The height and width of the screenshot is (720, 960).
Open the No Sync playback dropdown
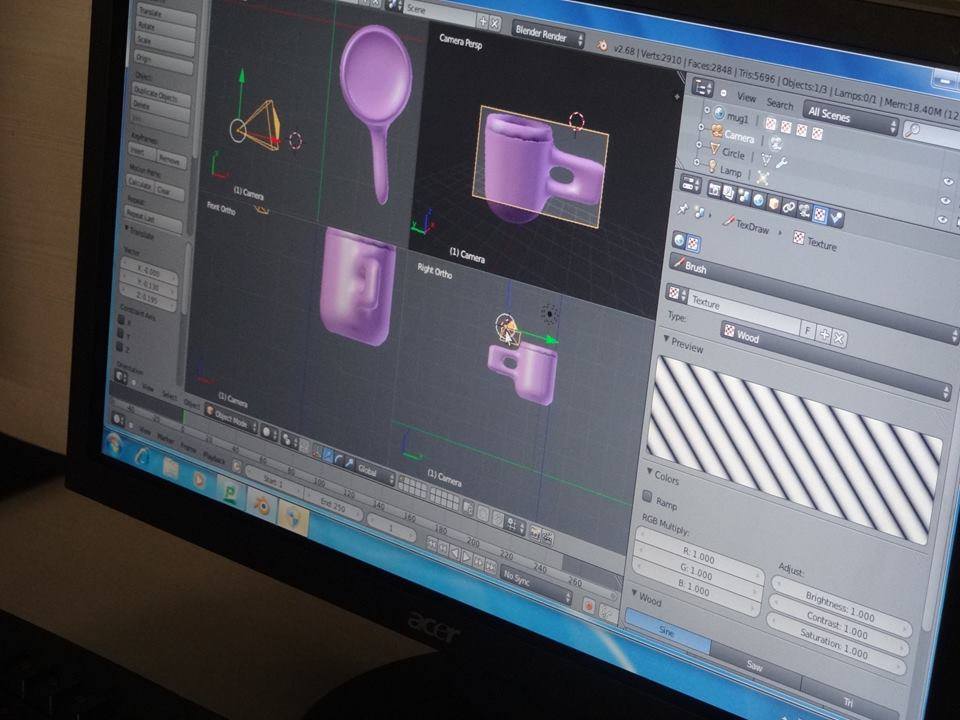(x=536, y=585)
